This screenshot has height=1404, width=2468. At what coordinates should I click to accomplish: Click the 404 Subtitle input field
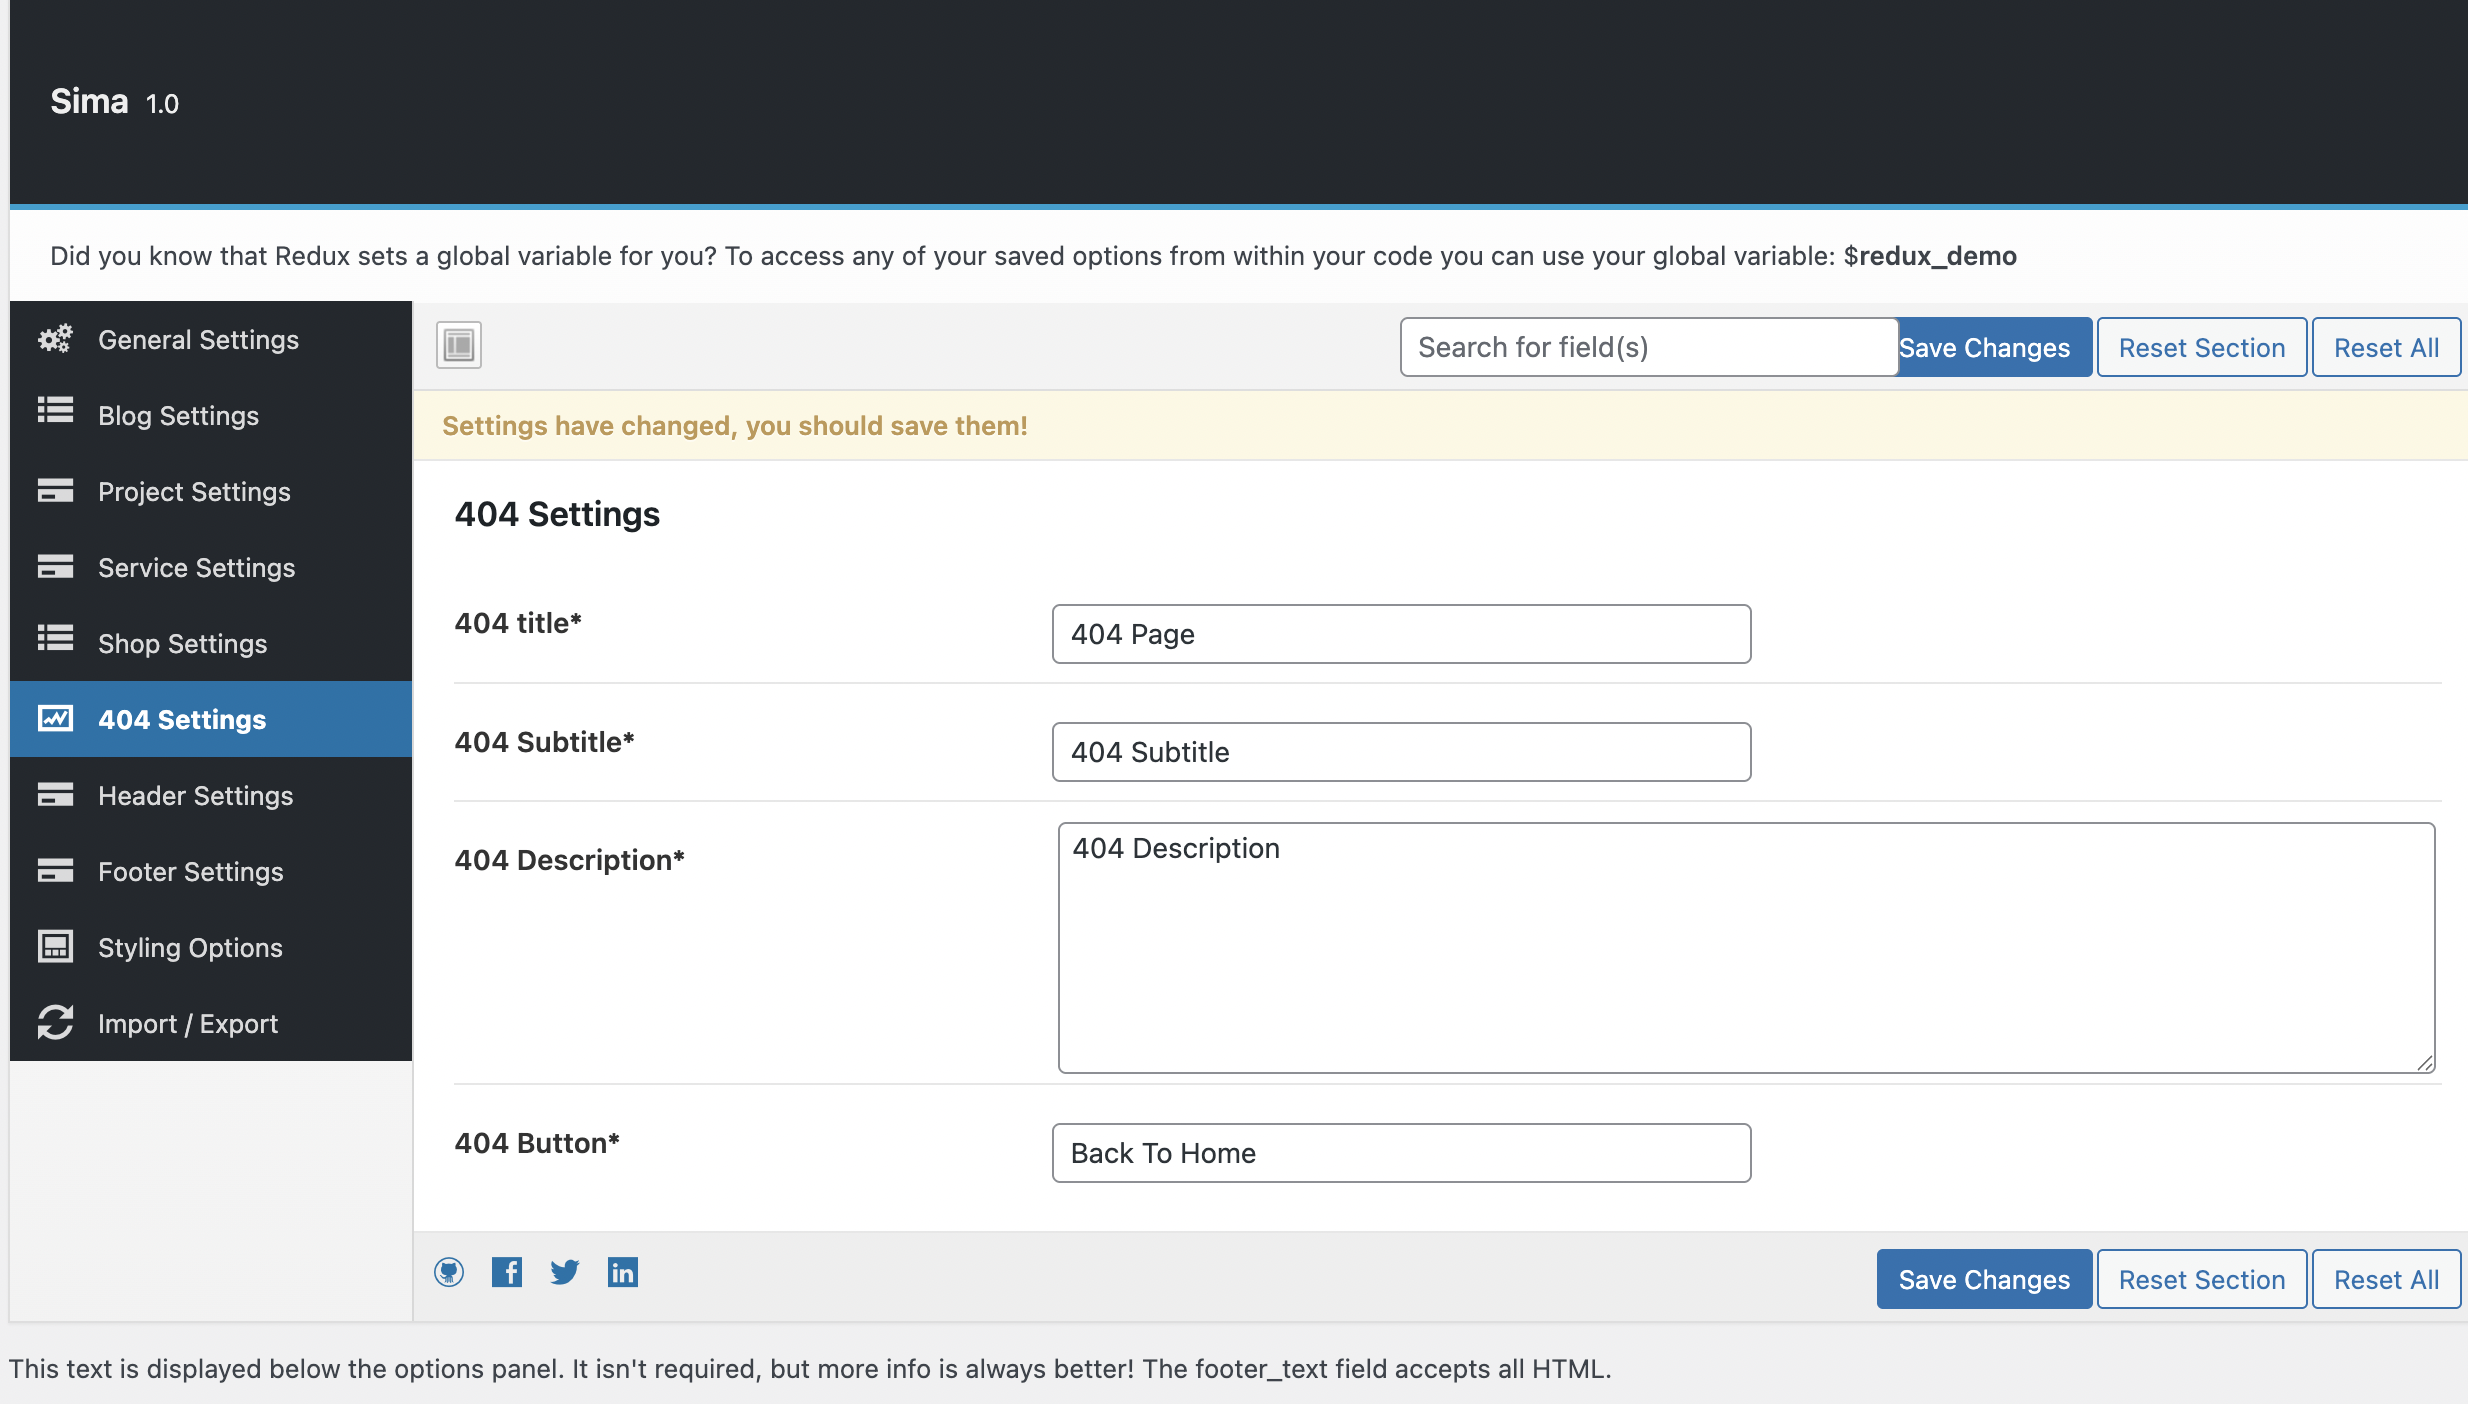click(1402, 752)
